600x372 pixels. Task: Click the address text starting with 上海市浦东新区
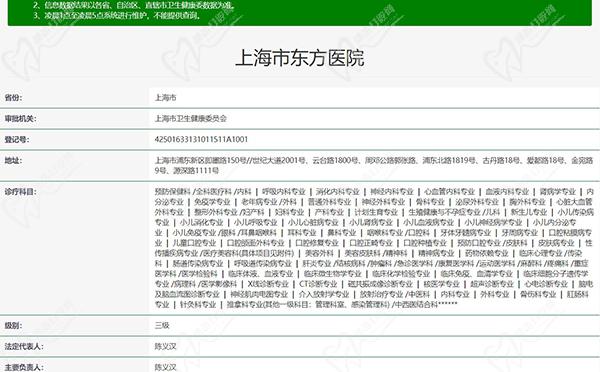(374, 165)
